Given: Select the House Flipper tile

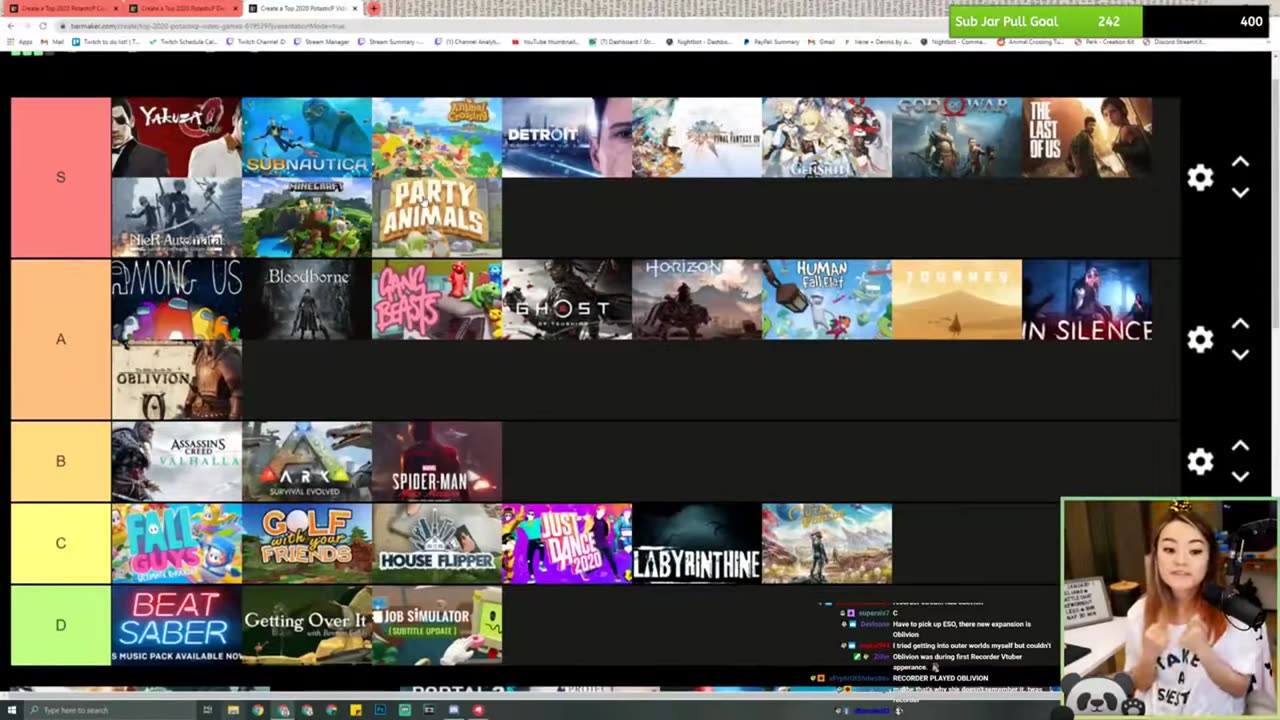Looking at the screenshot, I should coord(437,543).
